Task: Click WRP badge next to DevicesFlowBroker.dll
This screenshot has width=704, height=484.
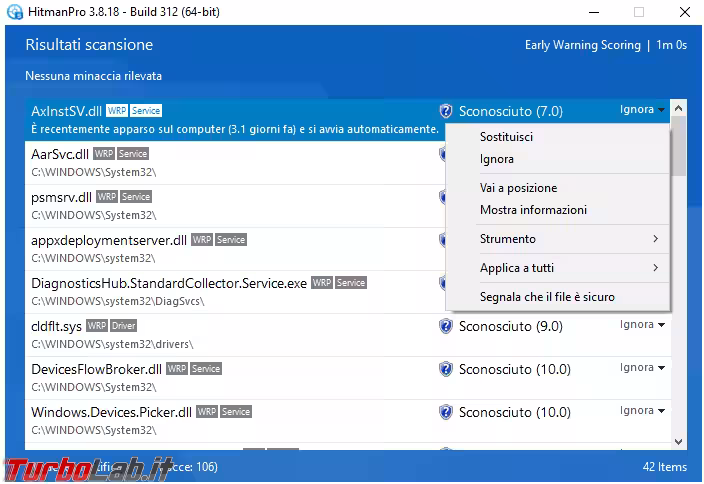Action: [x=177, y=369]
